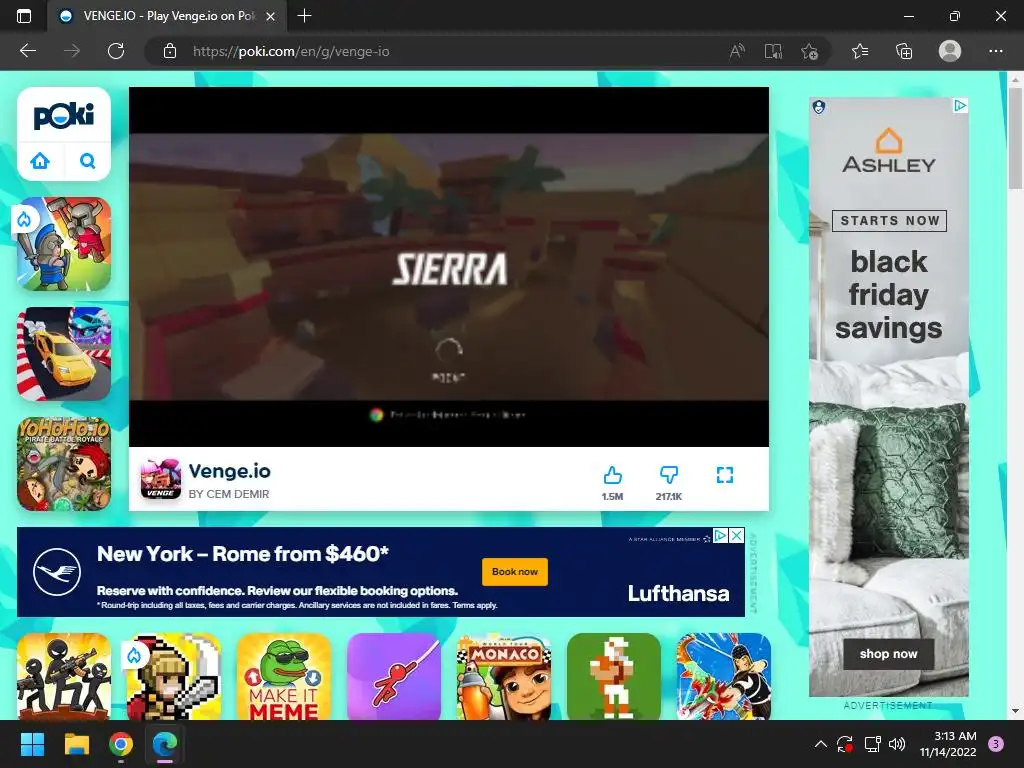Open volume control in tray
Image resolution: width=1024 pixels, height=768 pixels.
click(x=897, y=744)
